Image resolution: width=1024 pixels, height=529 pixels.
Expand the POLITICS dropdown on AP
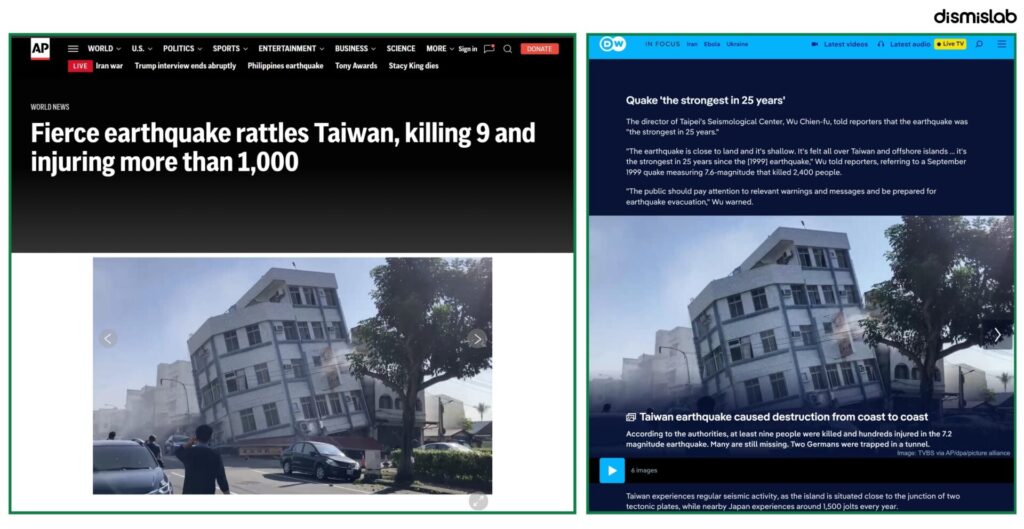183,49
